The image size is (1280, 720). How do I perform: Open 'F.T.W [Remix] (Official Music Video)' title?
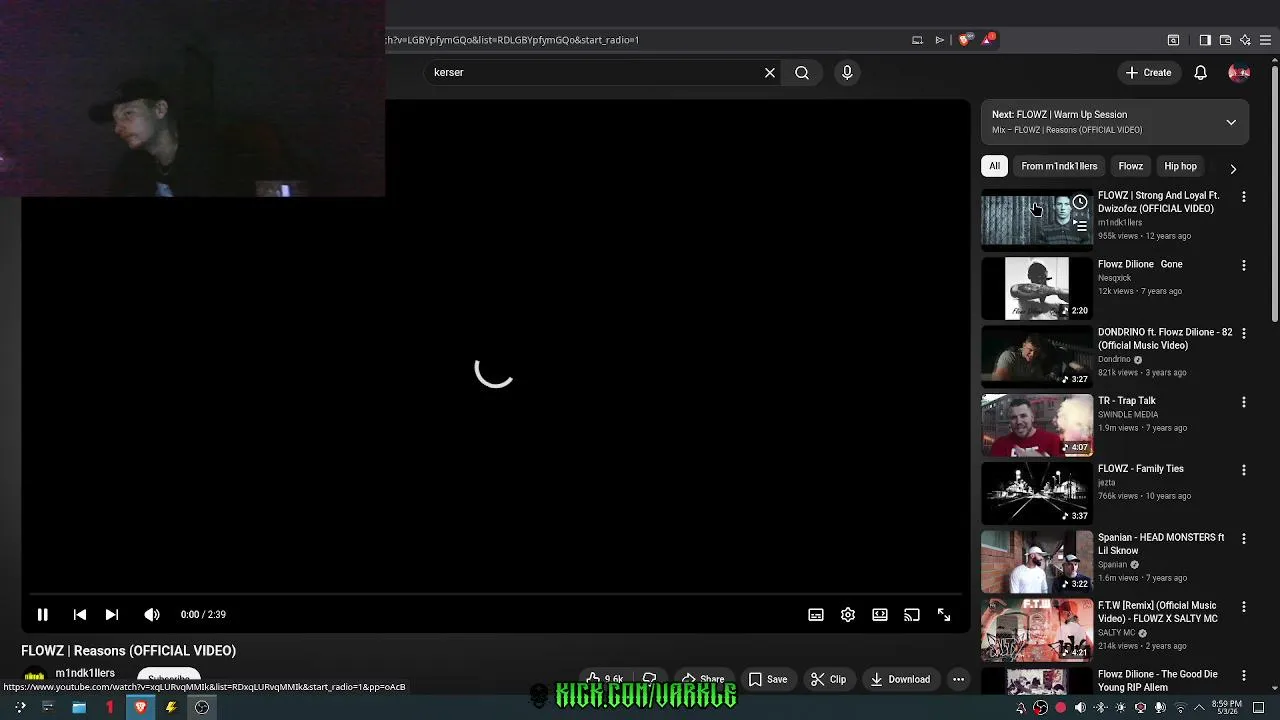click(x=1158, y=612)
